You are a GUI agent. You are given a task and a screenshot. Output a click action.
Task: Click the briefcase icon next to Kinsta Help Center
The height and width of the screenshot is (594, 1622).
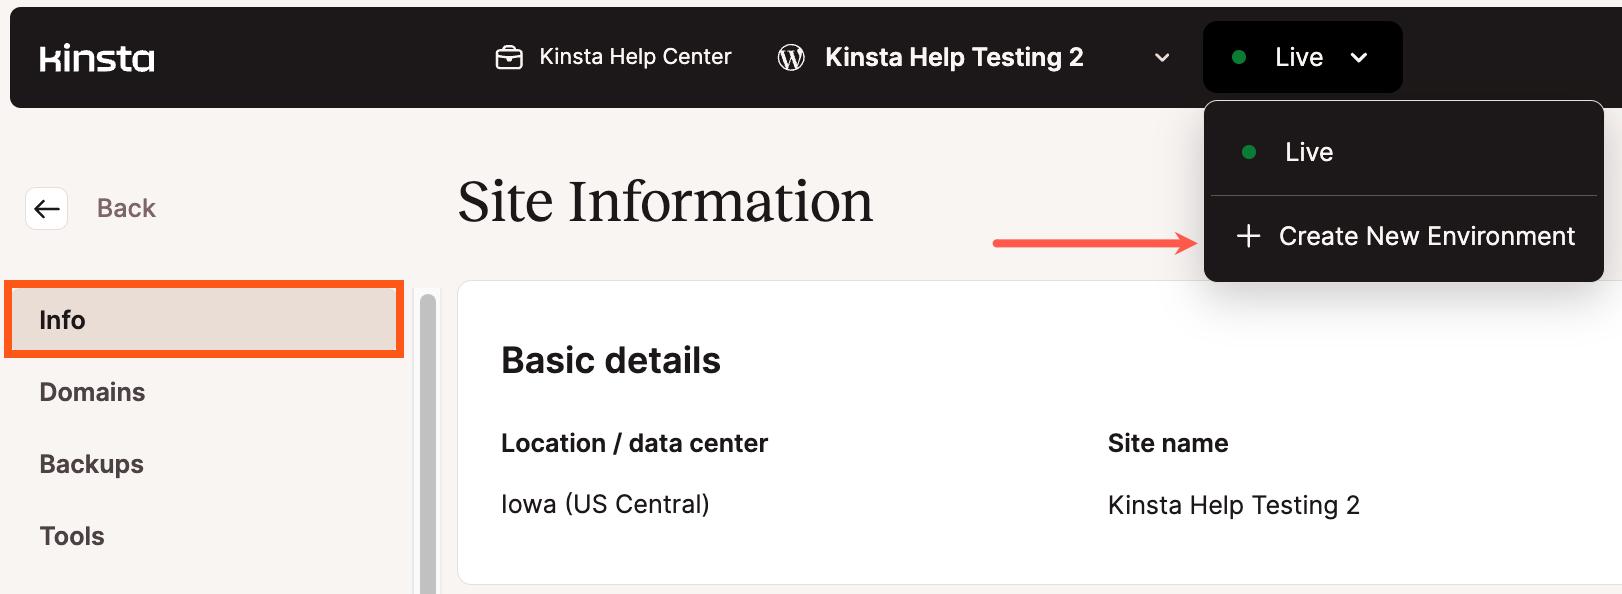pyautogui.click(x=511, y=57)
